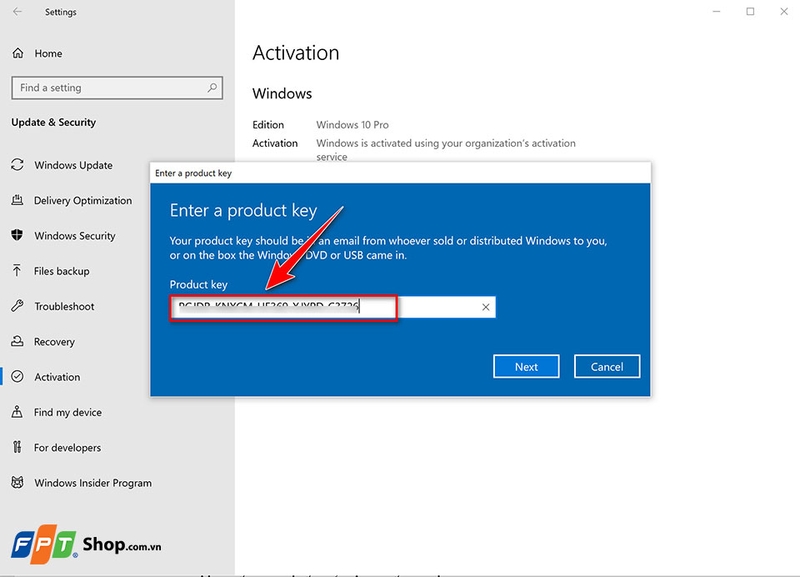Select the Find my device icon
This screenshot has height=577, width=800.
click(x=17, y=412)
